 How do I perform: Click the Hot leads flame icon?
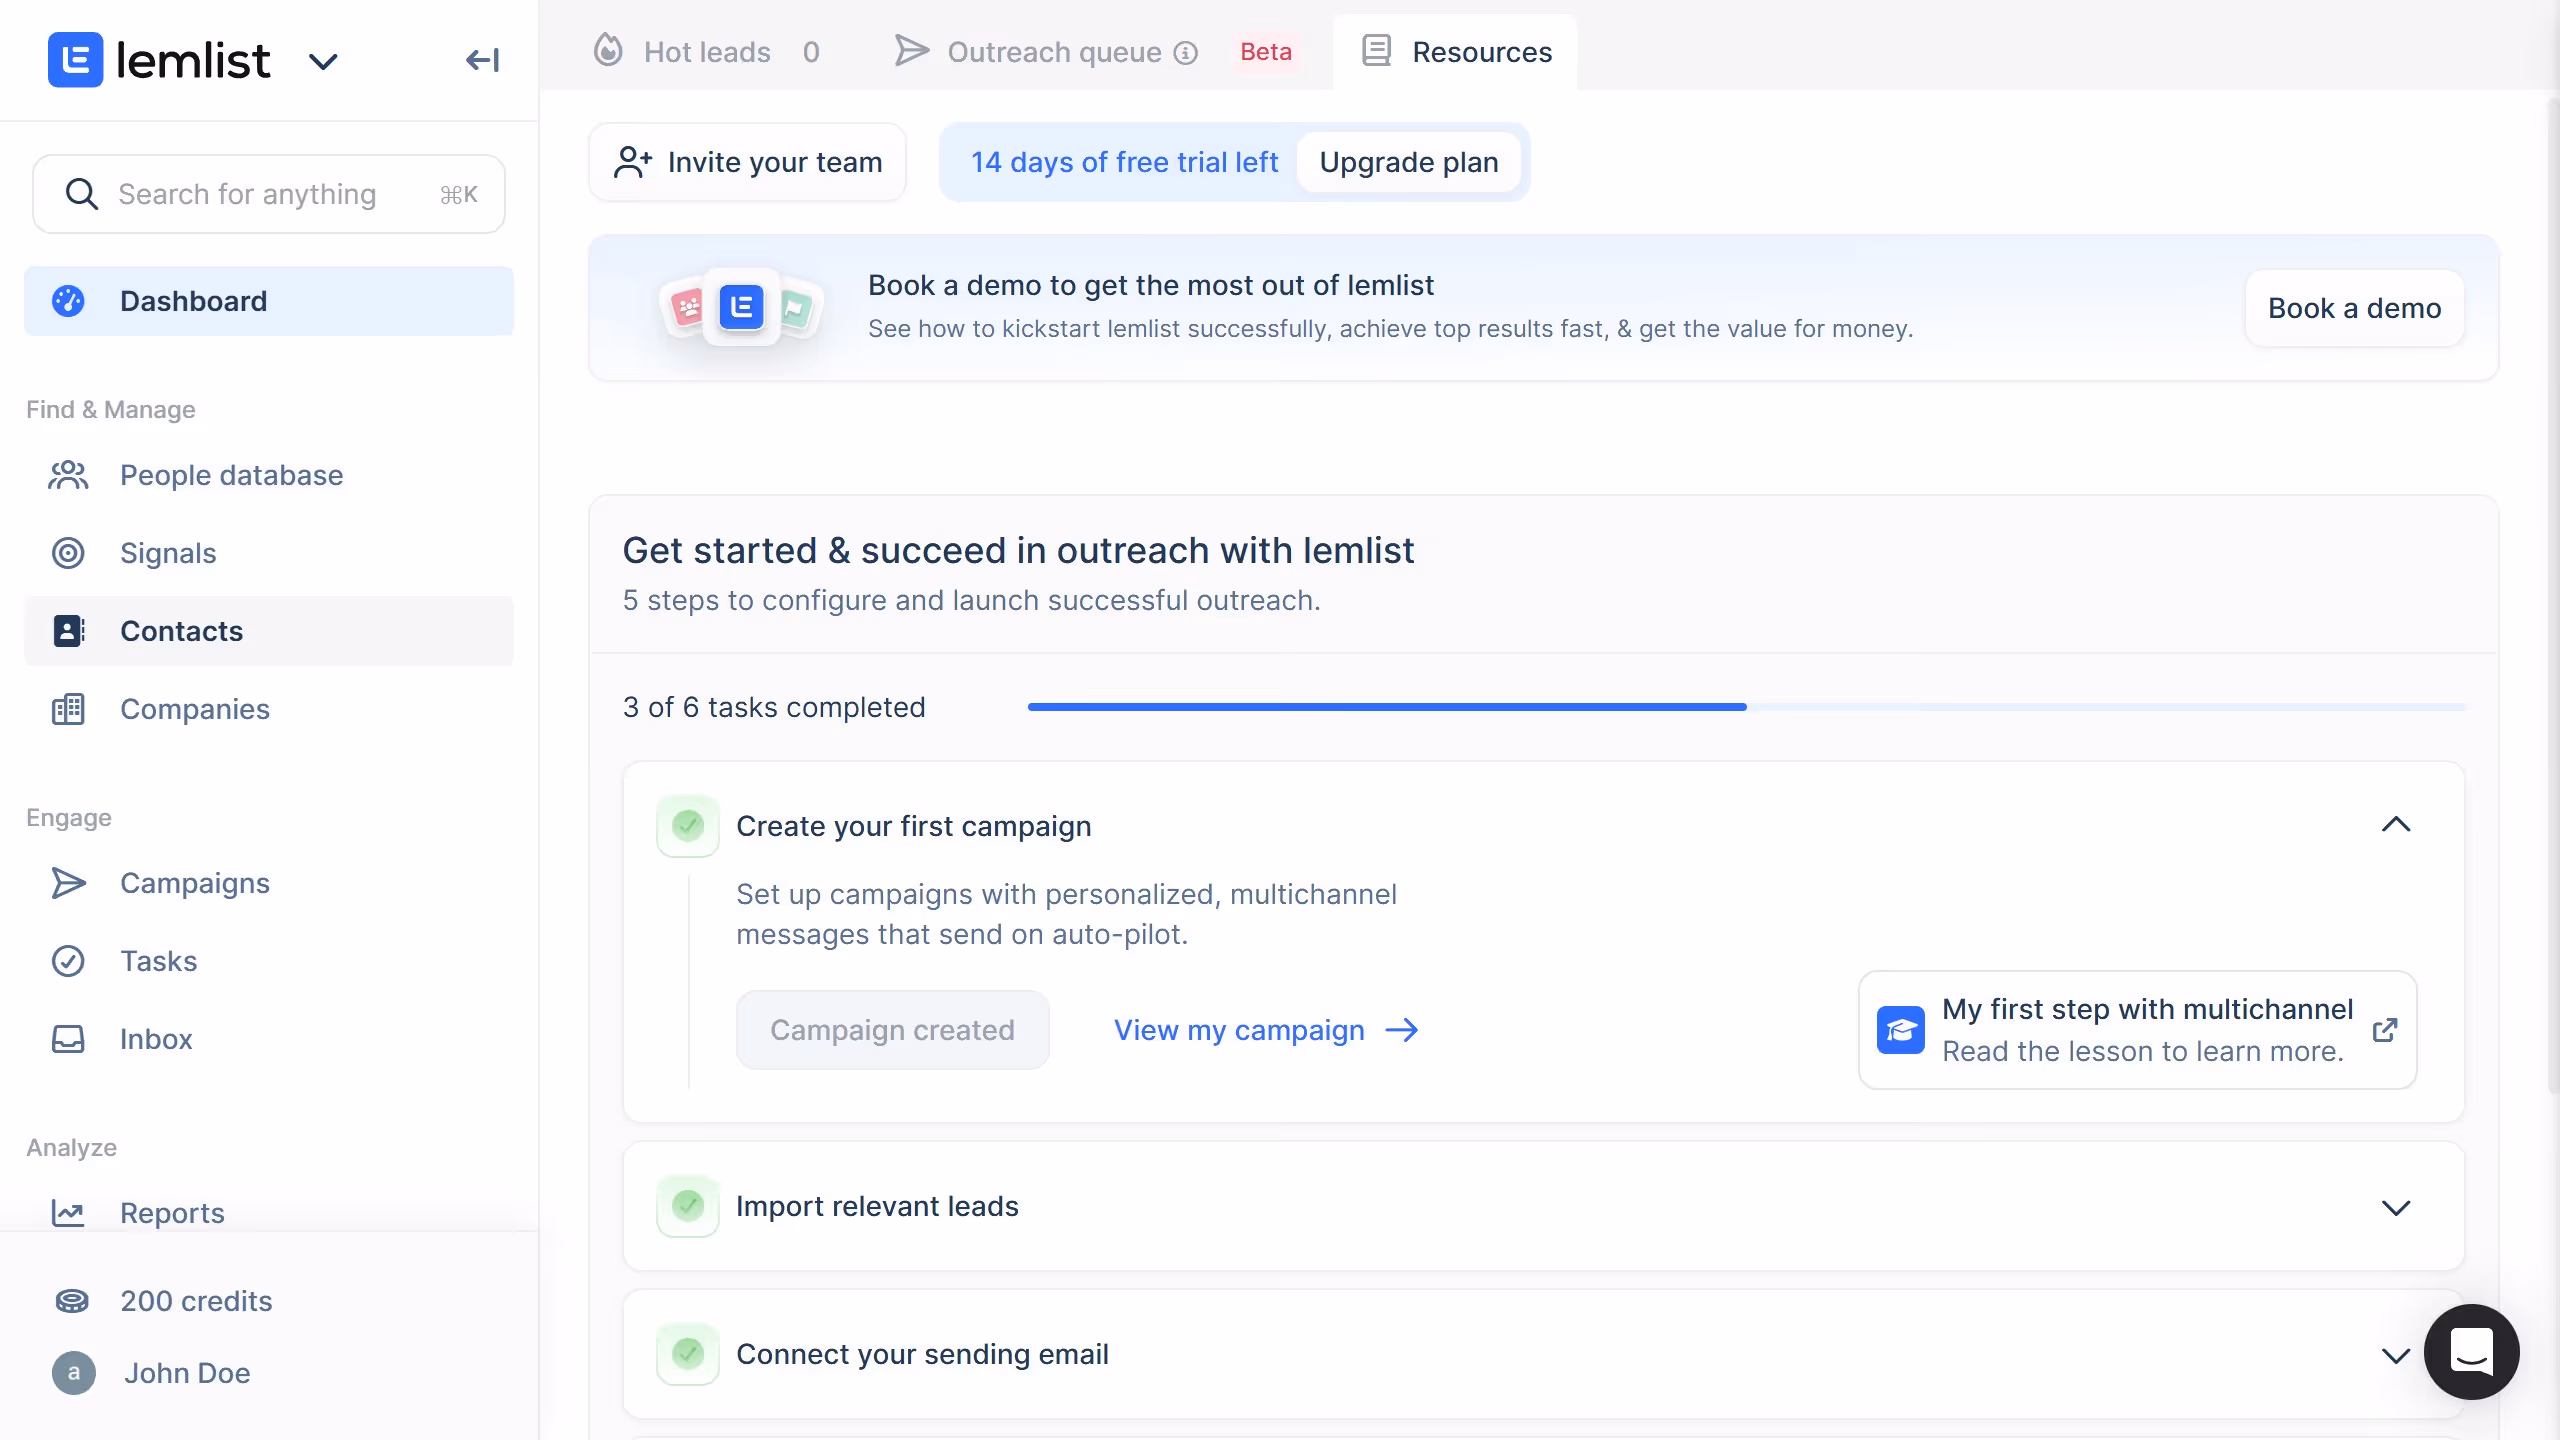click(608, 50)
